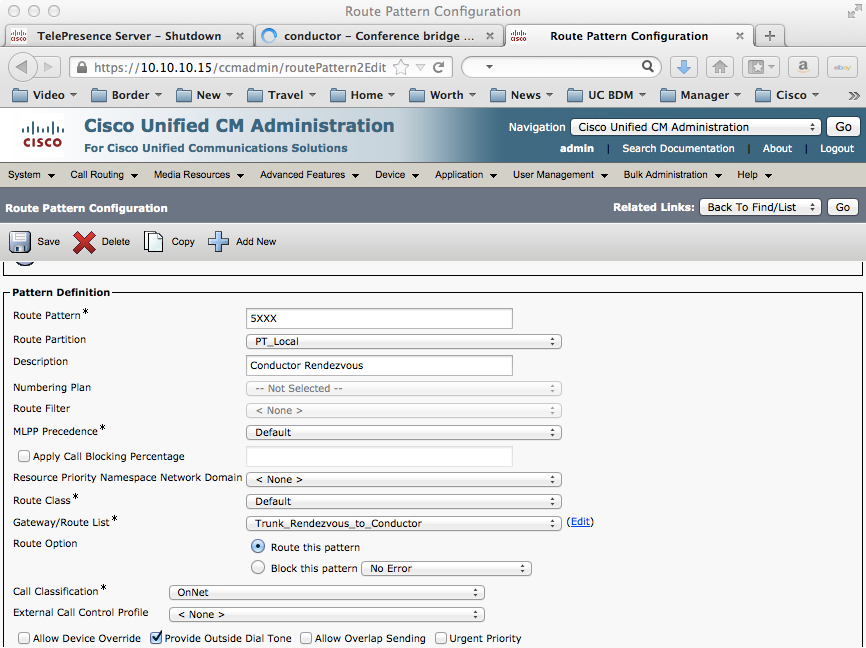
Task: Click the Logout link
Action: (x=837, y=149)
